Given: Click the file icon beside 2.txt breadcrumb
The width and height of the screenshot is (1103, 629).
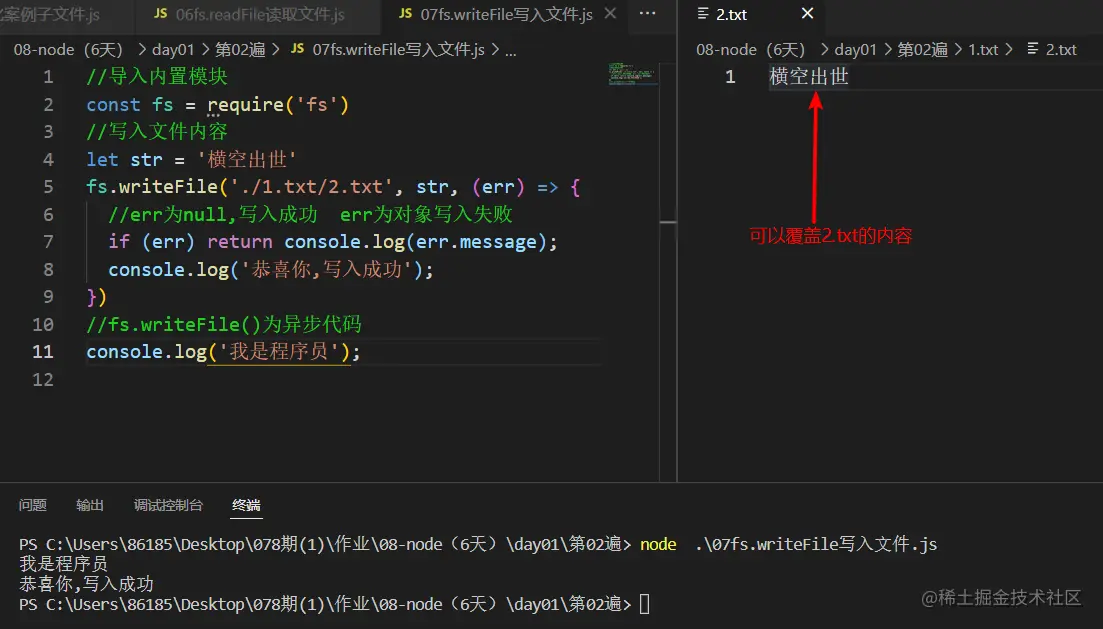Looking at the screenshot, I should click(x=1033, y=49).
